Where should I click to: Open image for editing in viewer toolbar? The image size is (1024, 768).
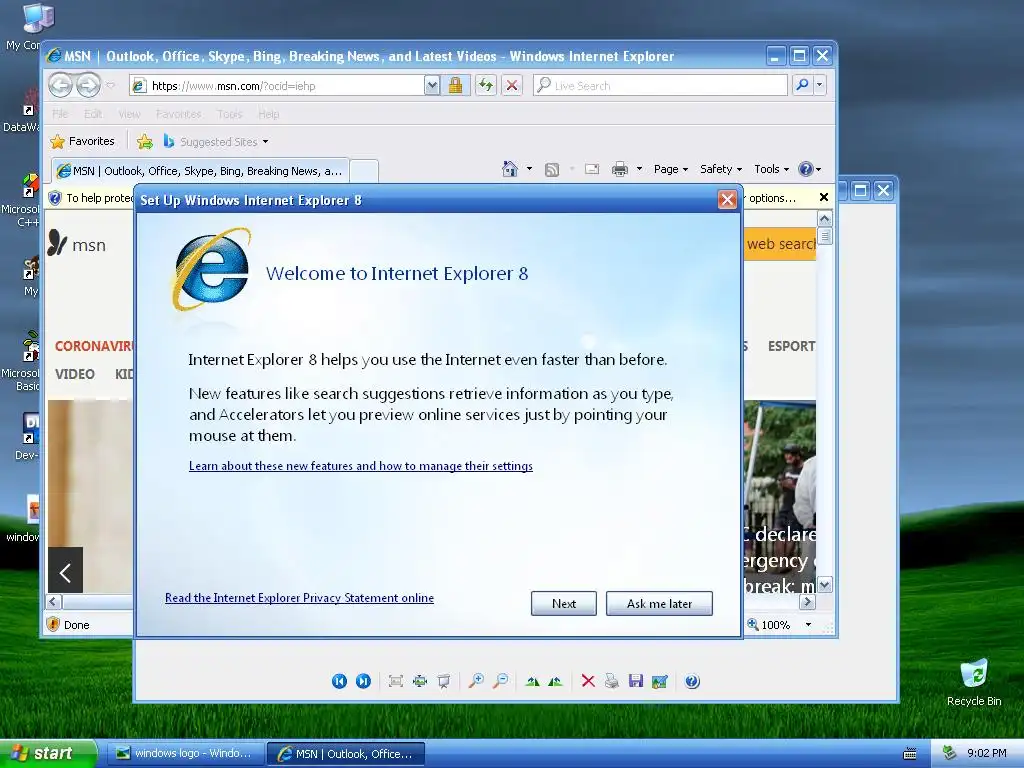[x=660, y=681]
